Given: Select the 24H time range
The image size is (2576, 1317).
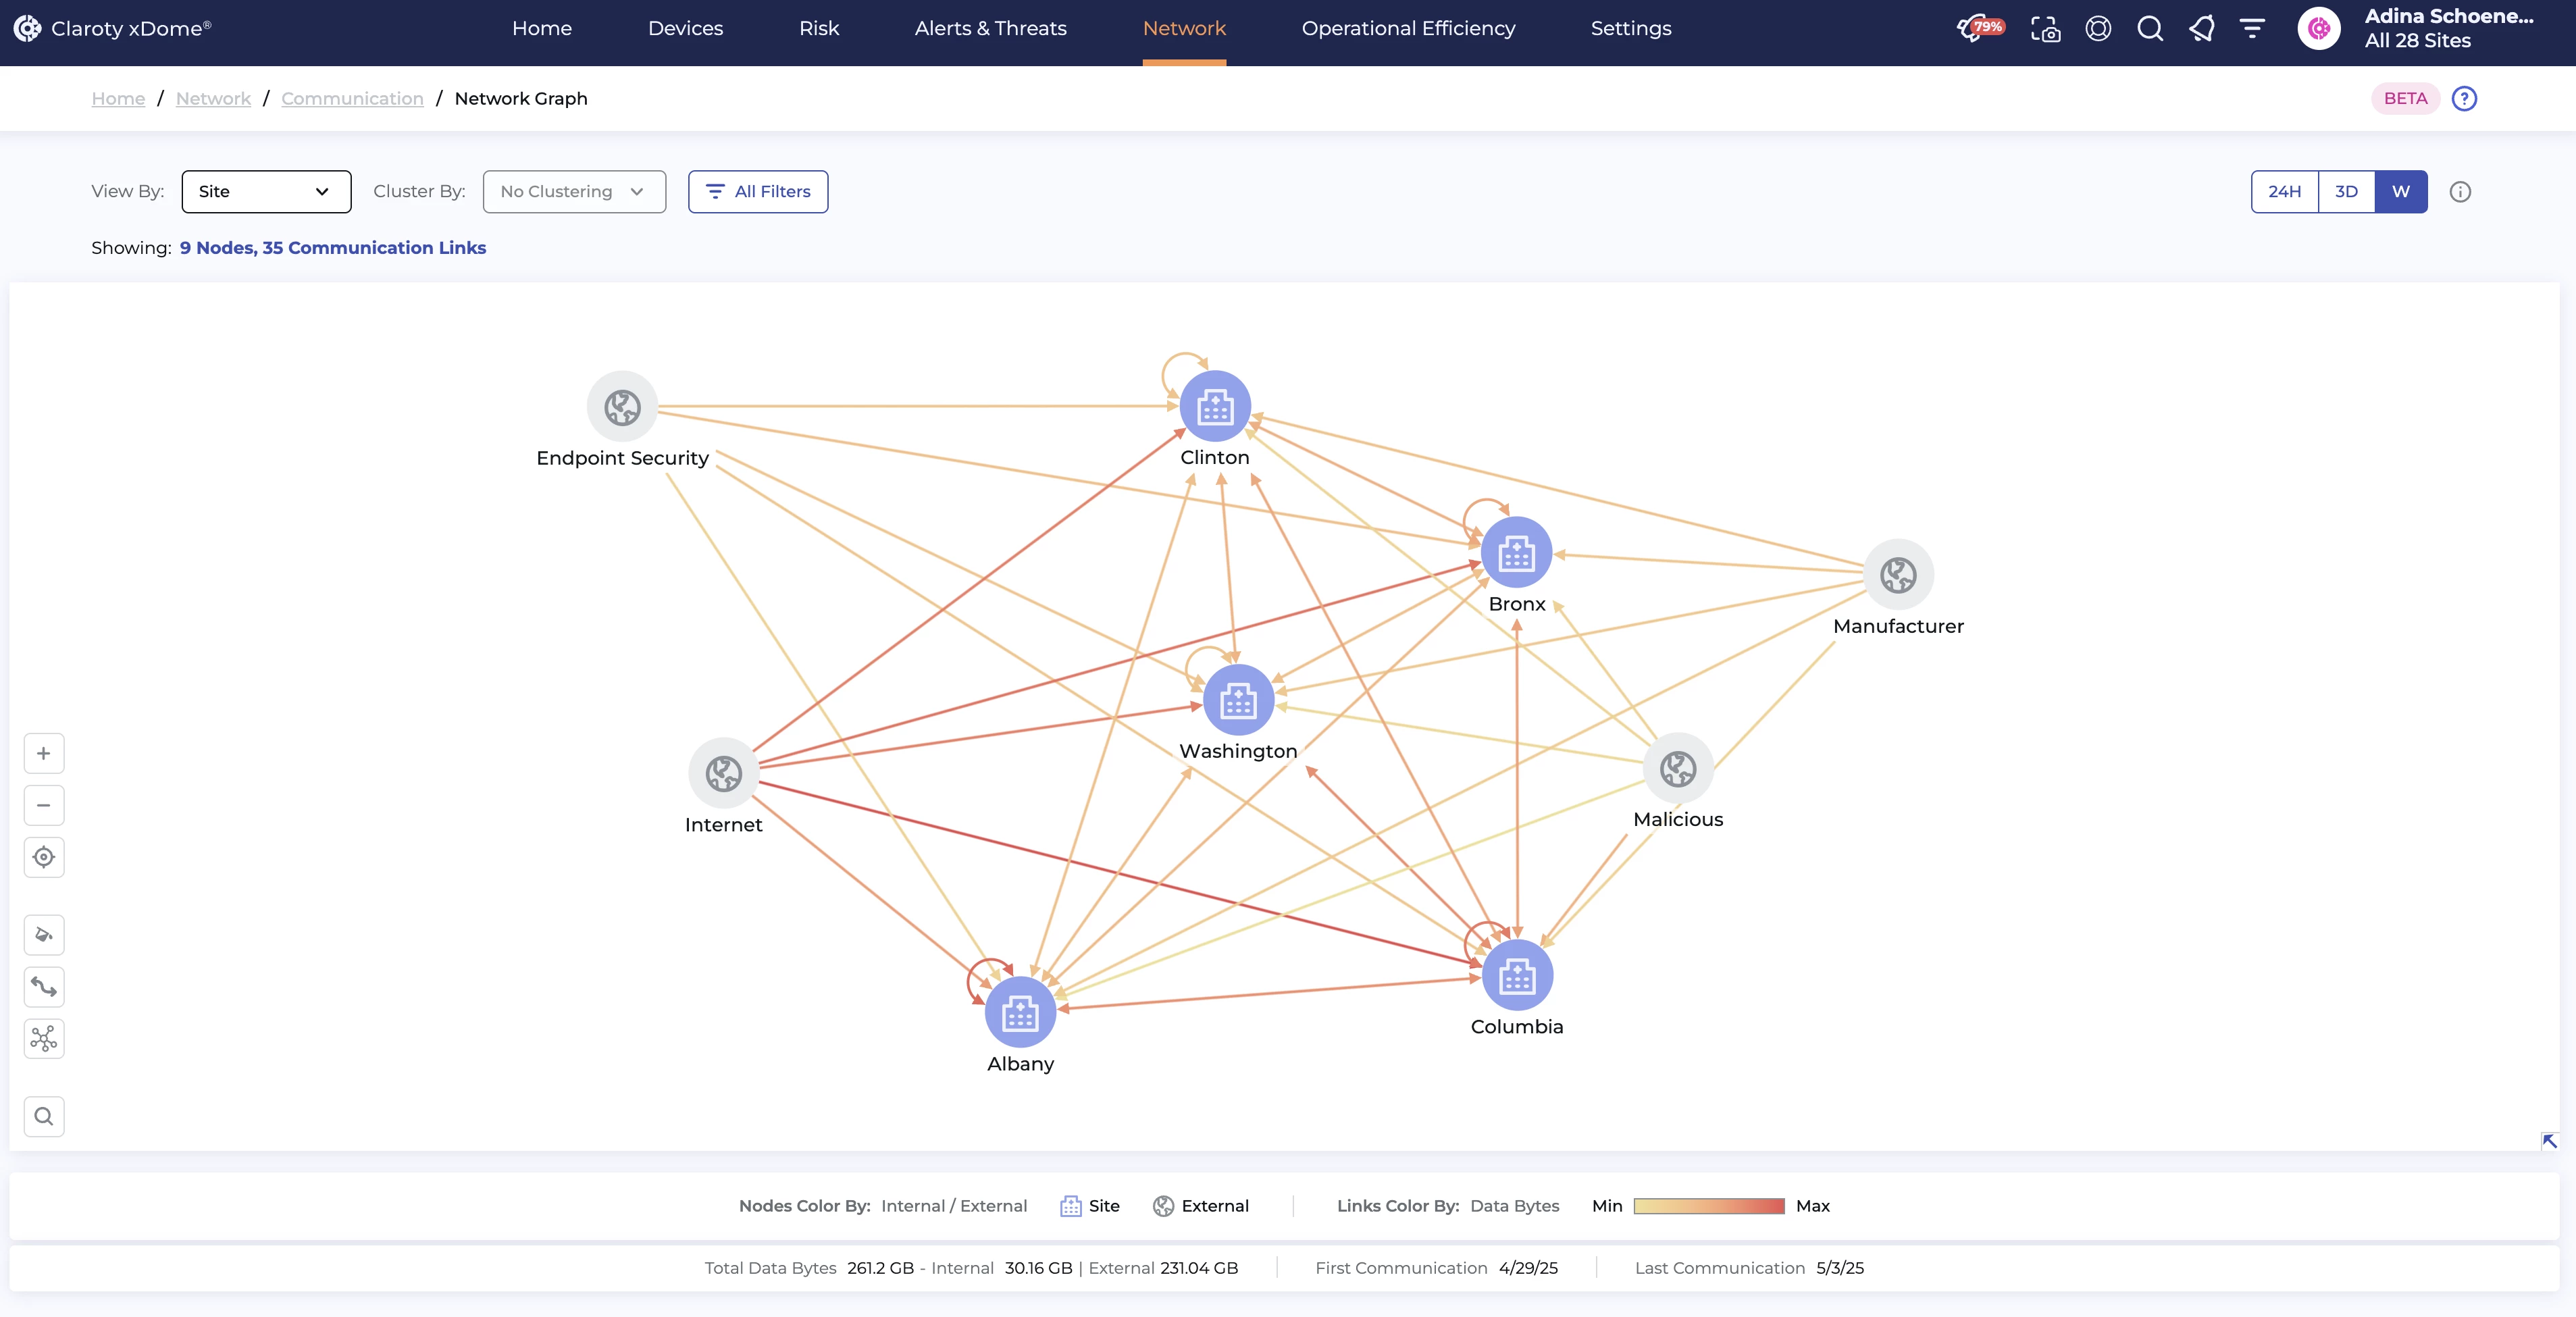Looking at the screenshot, I should [2284, 191].
